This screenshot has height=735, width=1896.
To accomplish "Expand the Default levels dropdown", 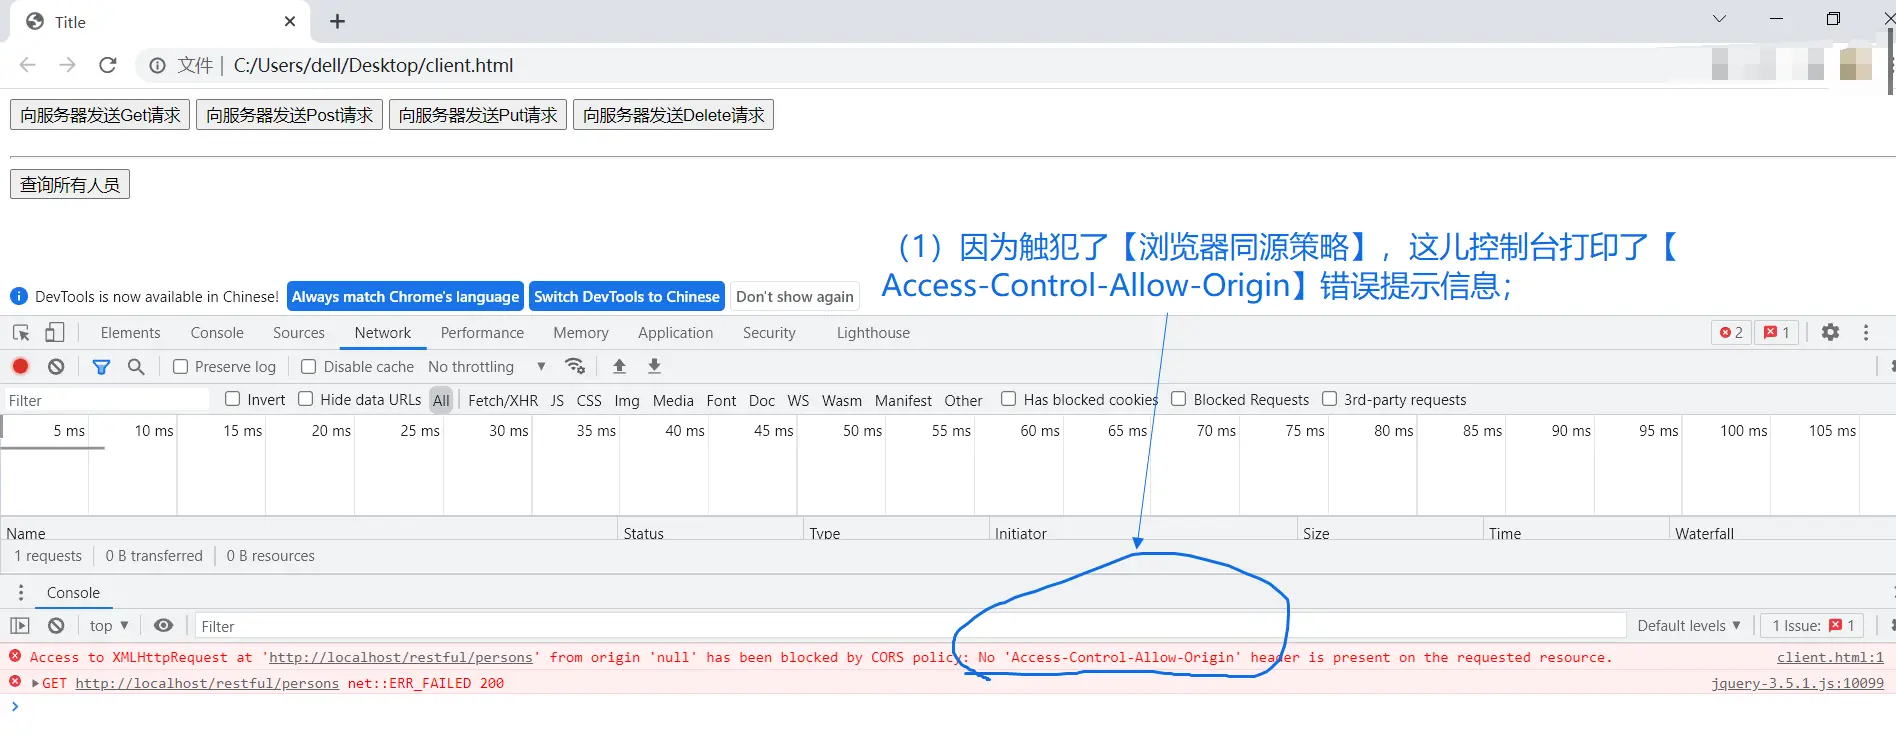I will pos(1688,625).
